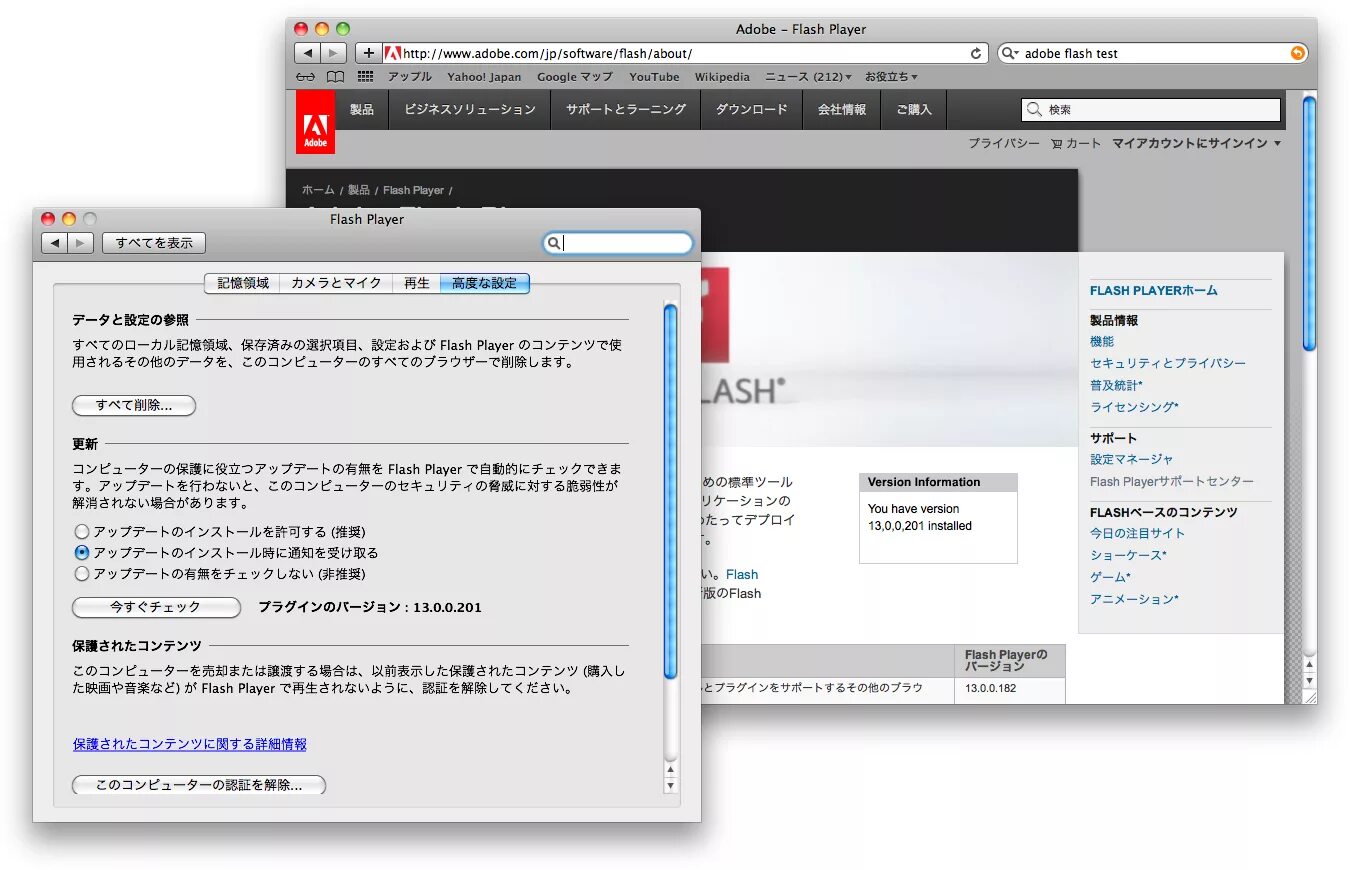Click the Safari back arrow button
Image resolution: width=1350 pixels, height=870 pixels.
click(x=307, y=53)
